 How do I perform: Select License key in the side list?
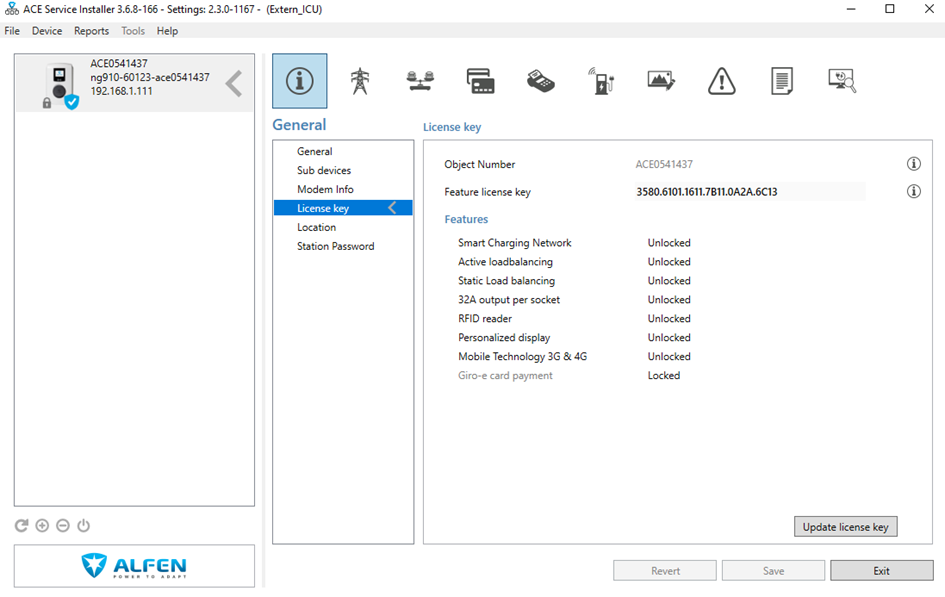[343, 208]
